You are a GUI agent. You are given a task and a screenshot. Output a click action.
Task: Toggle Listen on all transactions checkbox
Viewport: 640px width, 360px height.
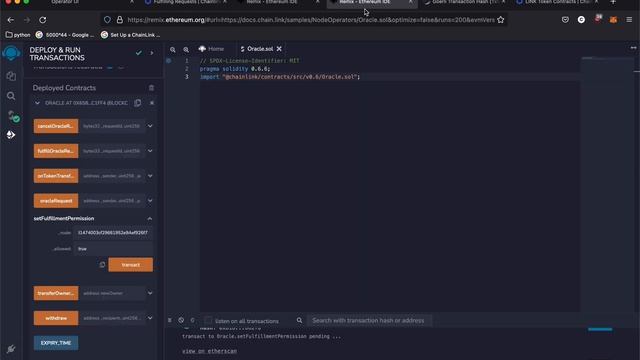point(208,320)
